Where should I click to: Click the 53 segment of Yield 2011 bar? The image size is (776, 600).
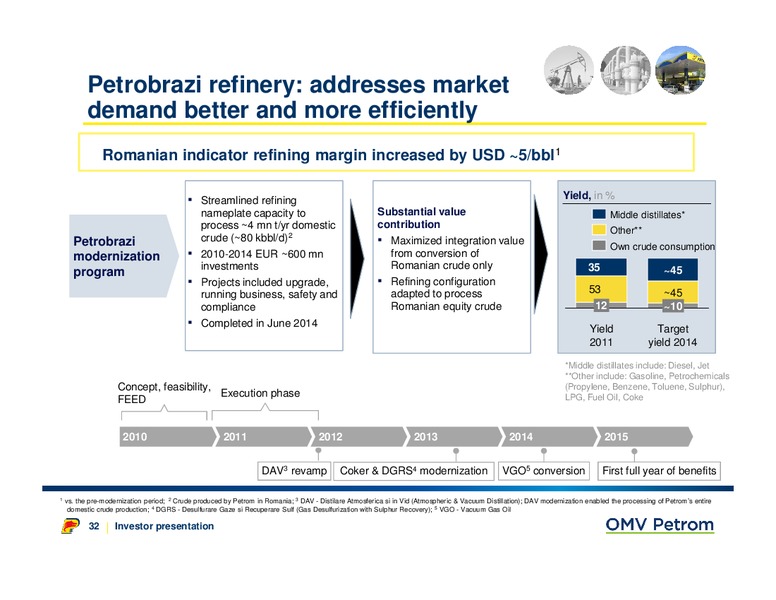point(601,290)
